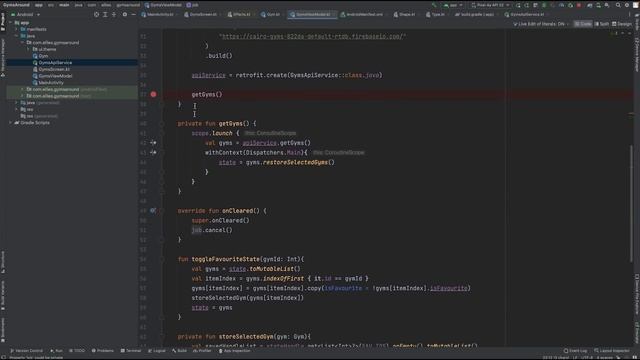Collapse the java folder in Project tree
The width and height of the screenshot is (640, 360).
17,36
